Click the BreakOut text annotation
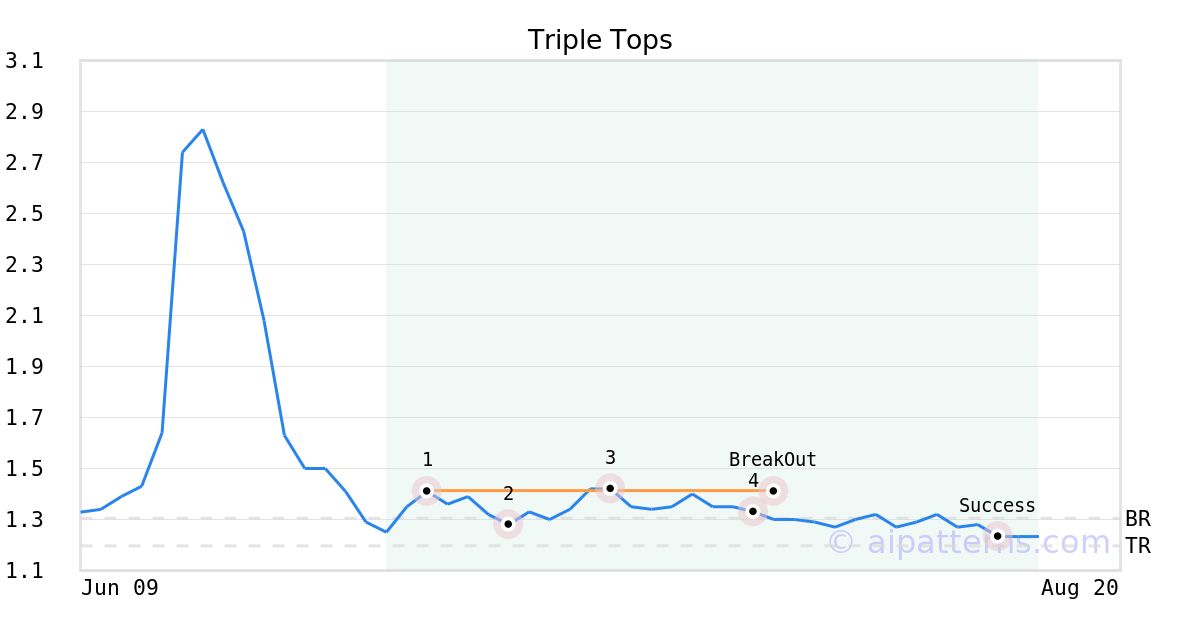The width and height of the screenshot is (1200, 630). point(773,460)
